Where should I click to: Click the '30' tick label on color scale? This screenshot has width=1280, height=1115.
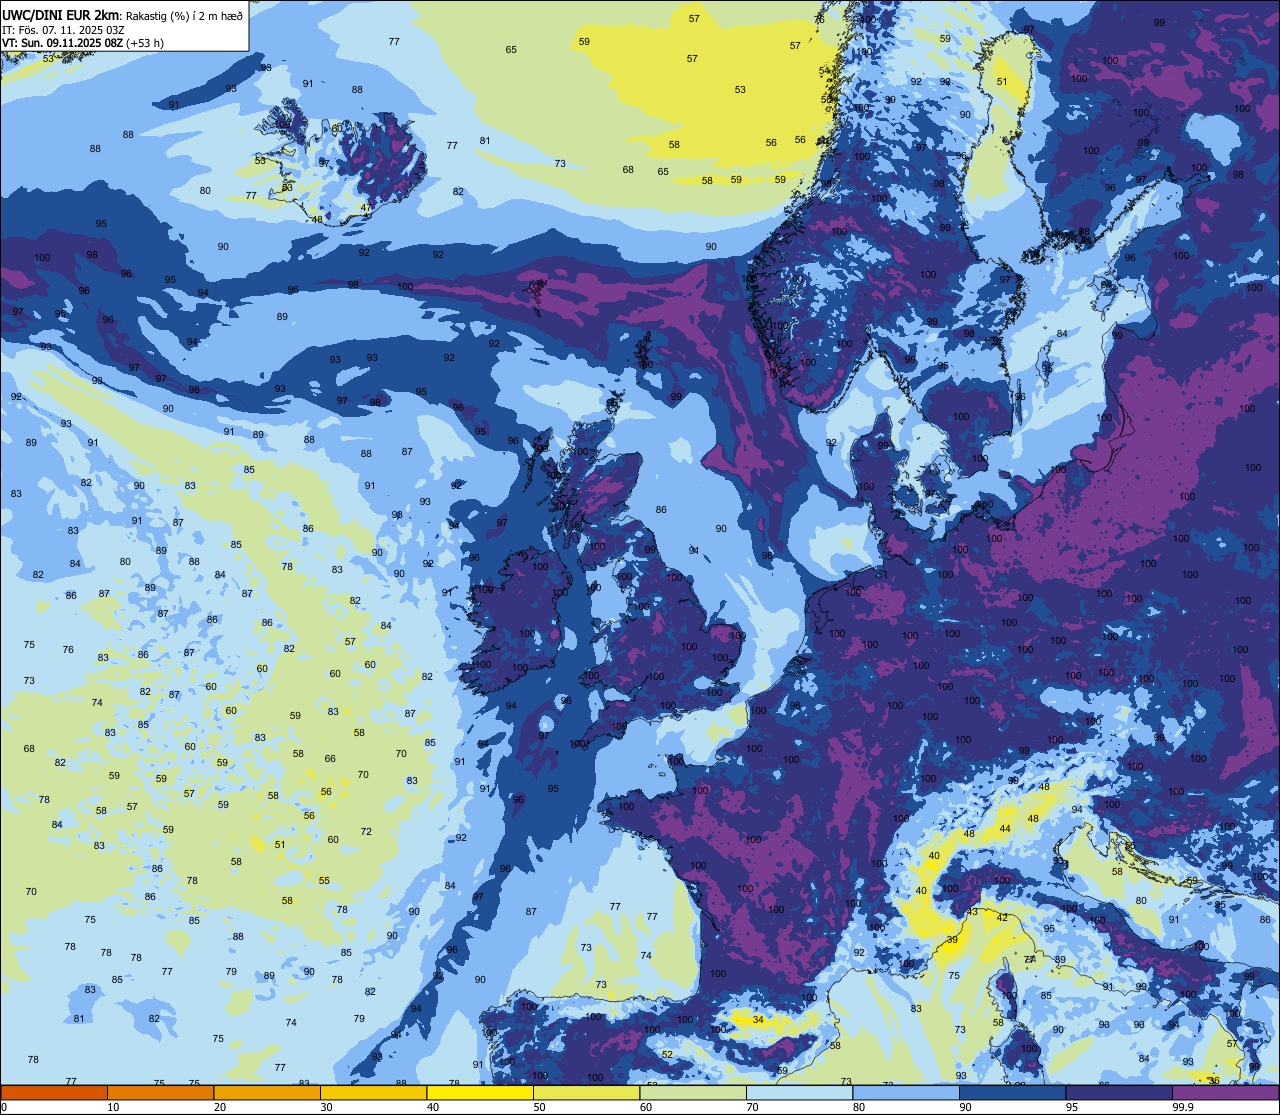[327, 1107]
